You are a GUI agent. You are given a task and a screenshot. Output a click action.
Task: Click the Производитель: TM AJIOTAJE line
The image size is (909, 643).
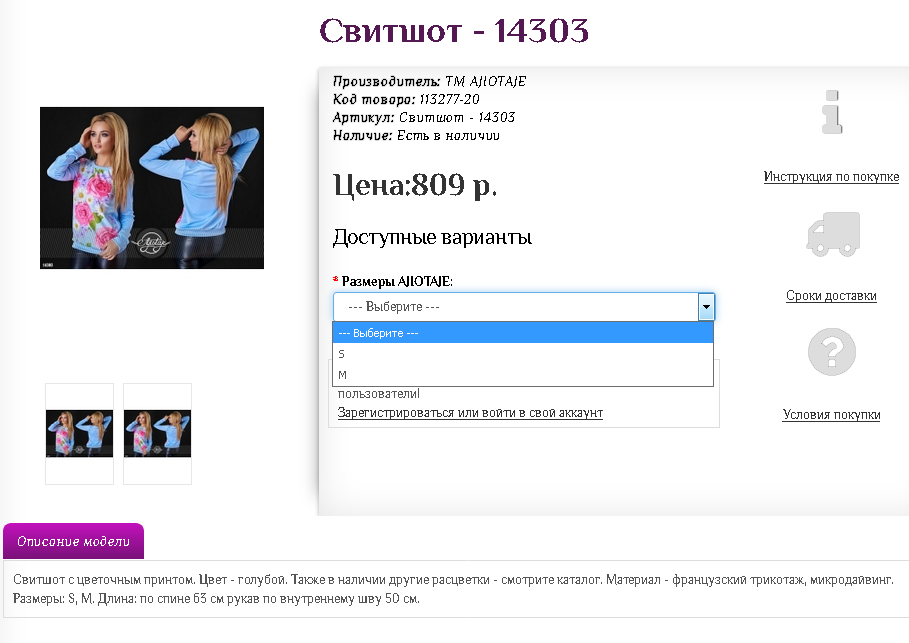coord(430,81)
